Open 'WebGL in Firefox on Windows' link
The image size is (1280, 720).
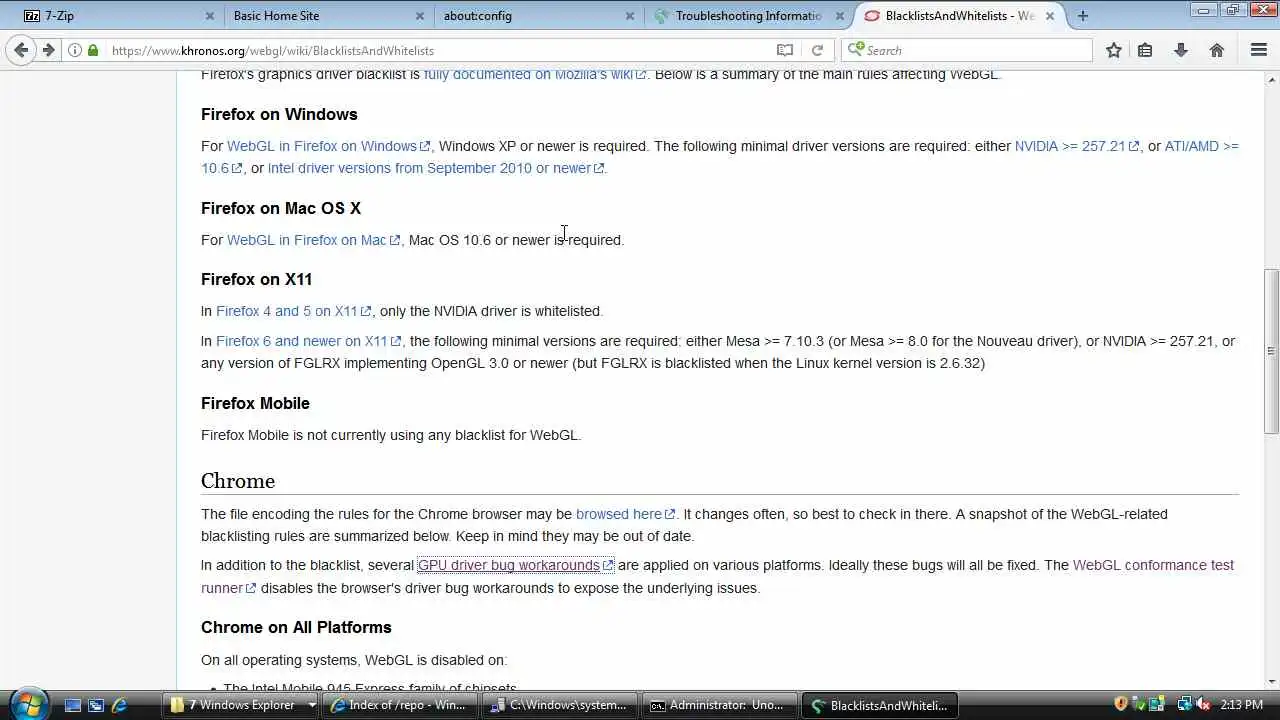[328, 146]
